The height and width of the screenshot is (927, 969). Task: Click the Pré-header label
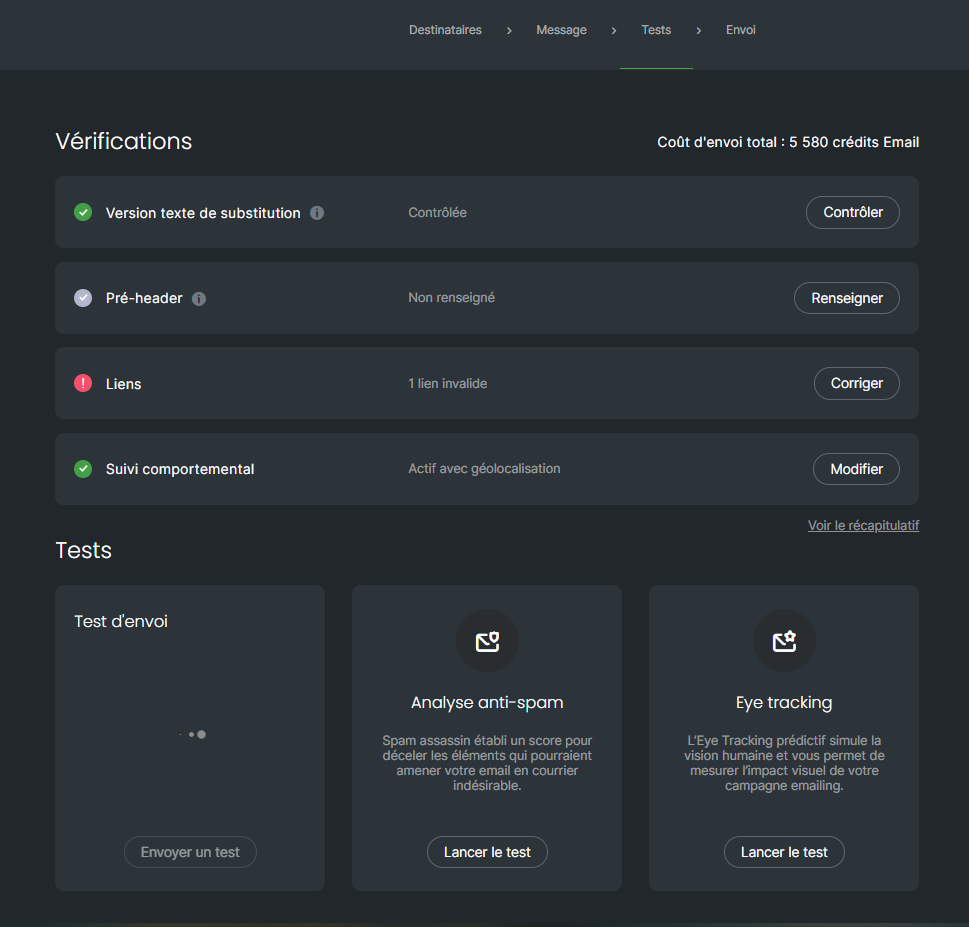(x=144, y=298)
